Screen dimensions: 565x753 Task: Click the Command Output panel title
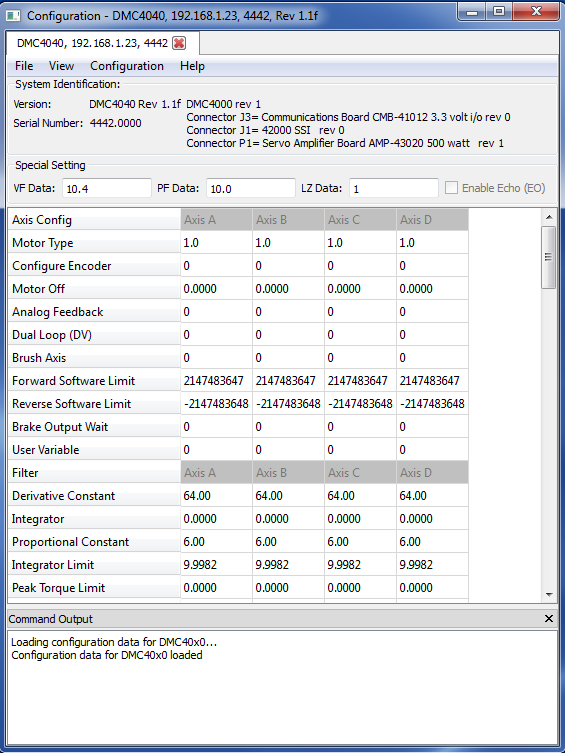(x=51, y=619)
